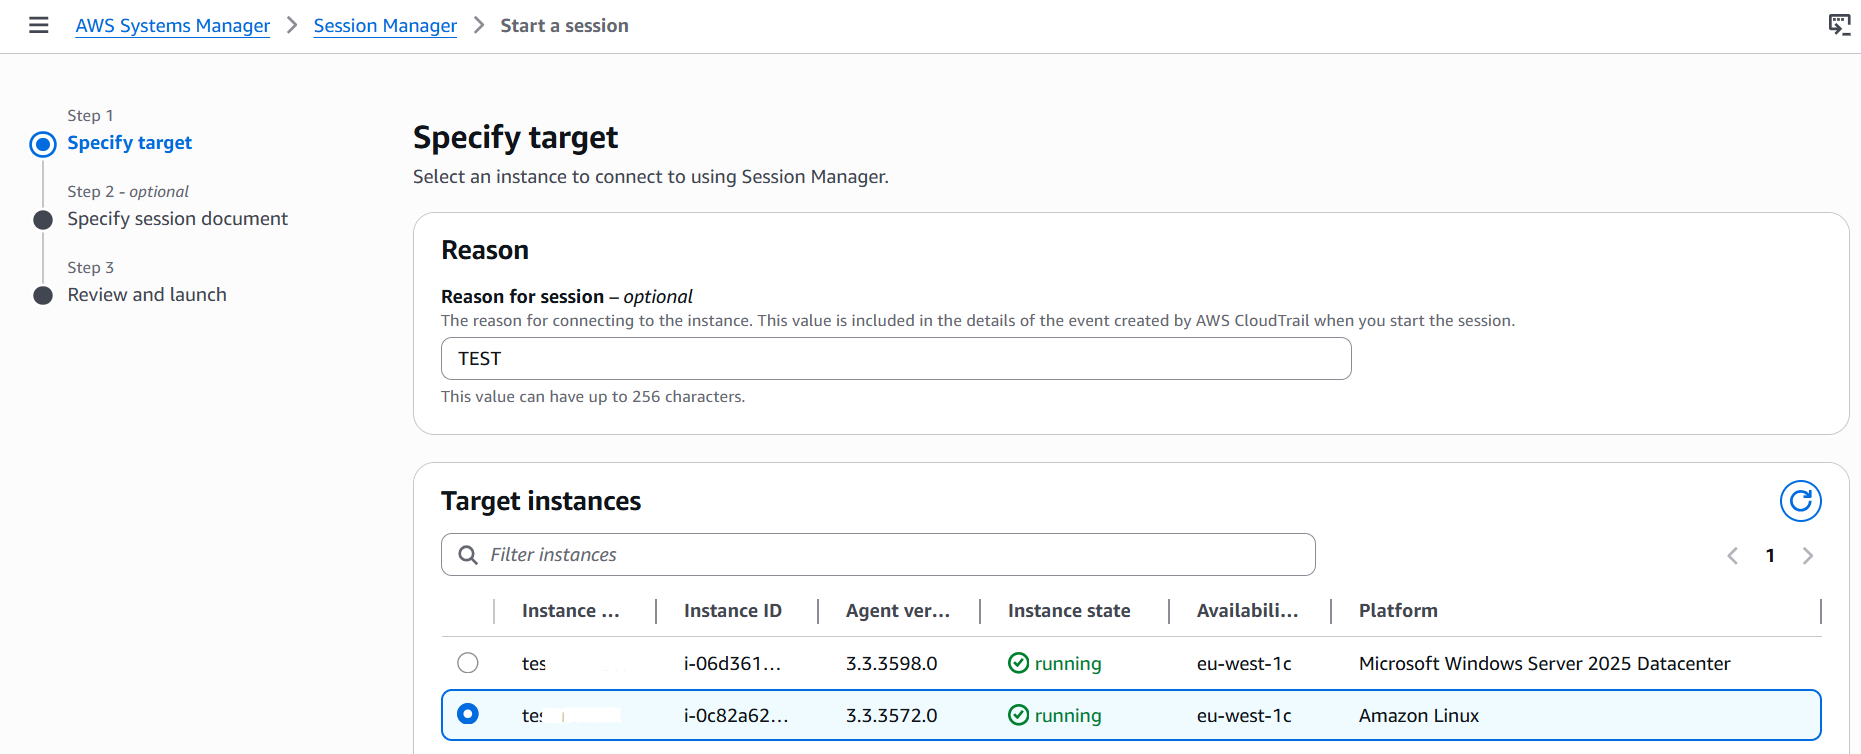1861x754 pixels.
Task: Sort by Instance state column header
Action: pyautogui.click(x=1069, y=611)
